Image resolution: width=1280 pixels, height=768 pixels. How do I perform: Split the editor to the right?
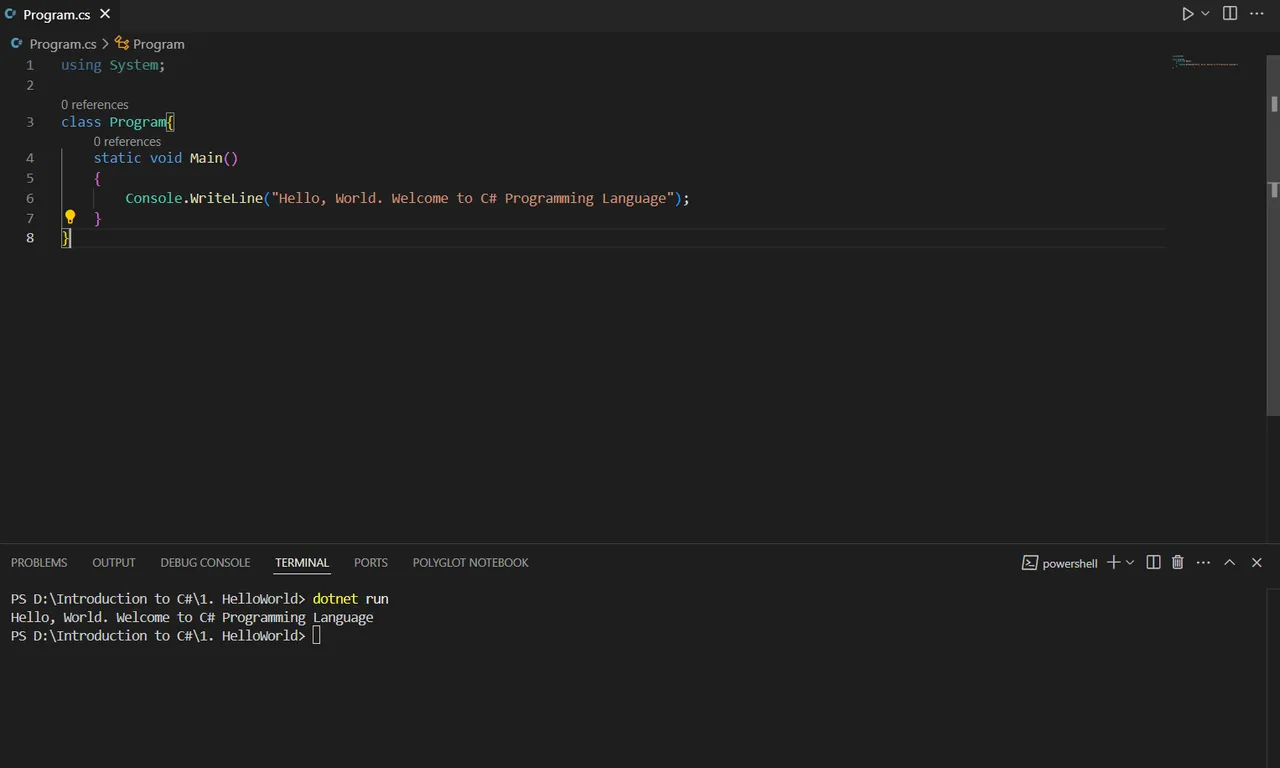[1230, 14]
